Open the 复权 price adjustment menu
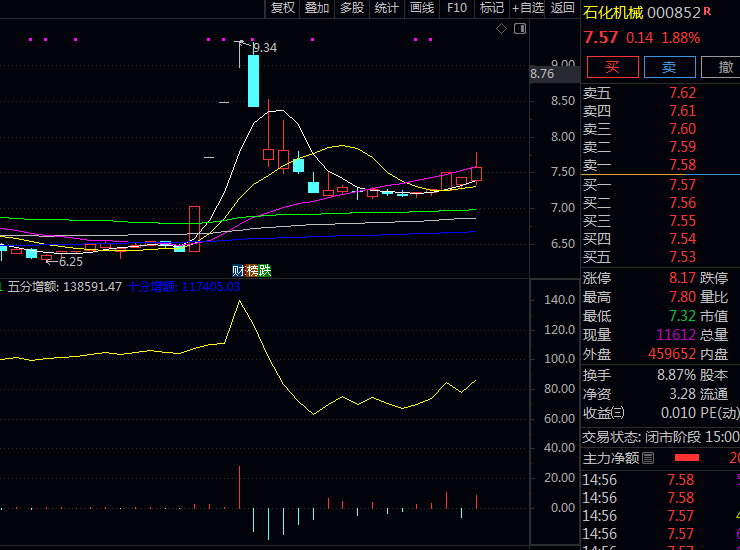Viewport: 740px width, 550px height. [283, 8]
